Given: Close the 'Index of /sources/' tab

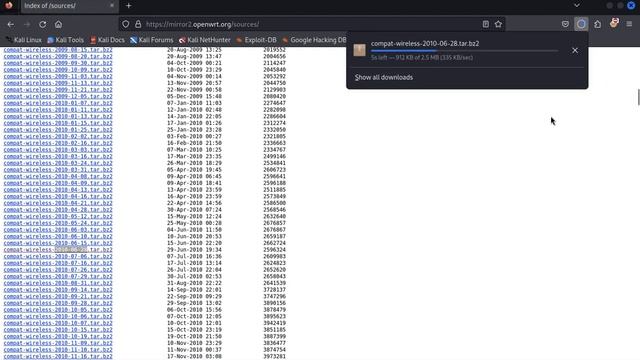Looking at the screenshot, I should coord(112,6).
